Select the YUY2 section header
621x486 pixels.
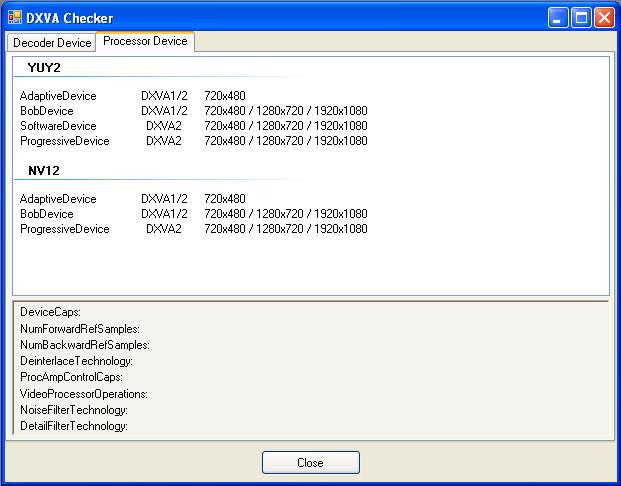(x=44, y=68)
